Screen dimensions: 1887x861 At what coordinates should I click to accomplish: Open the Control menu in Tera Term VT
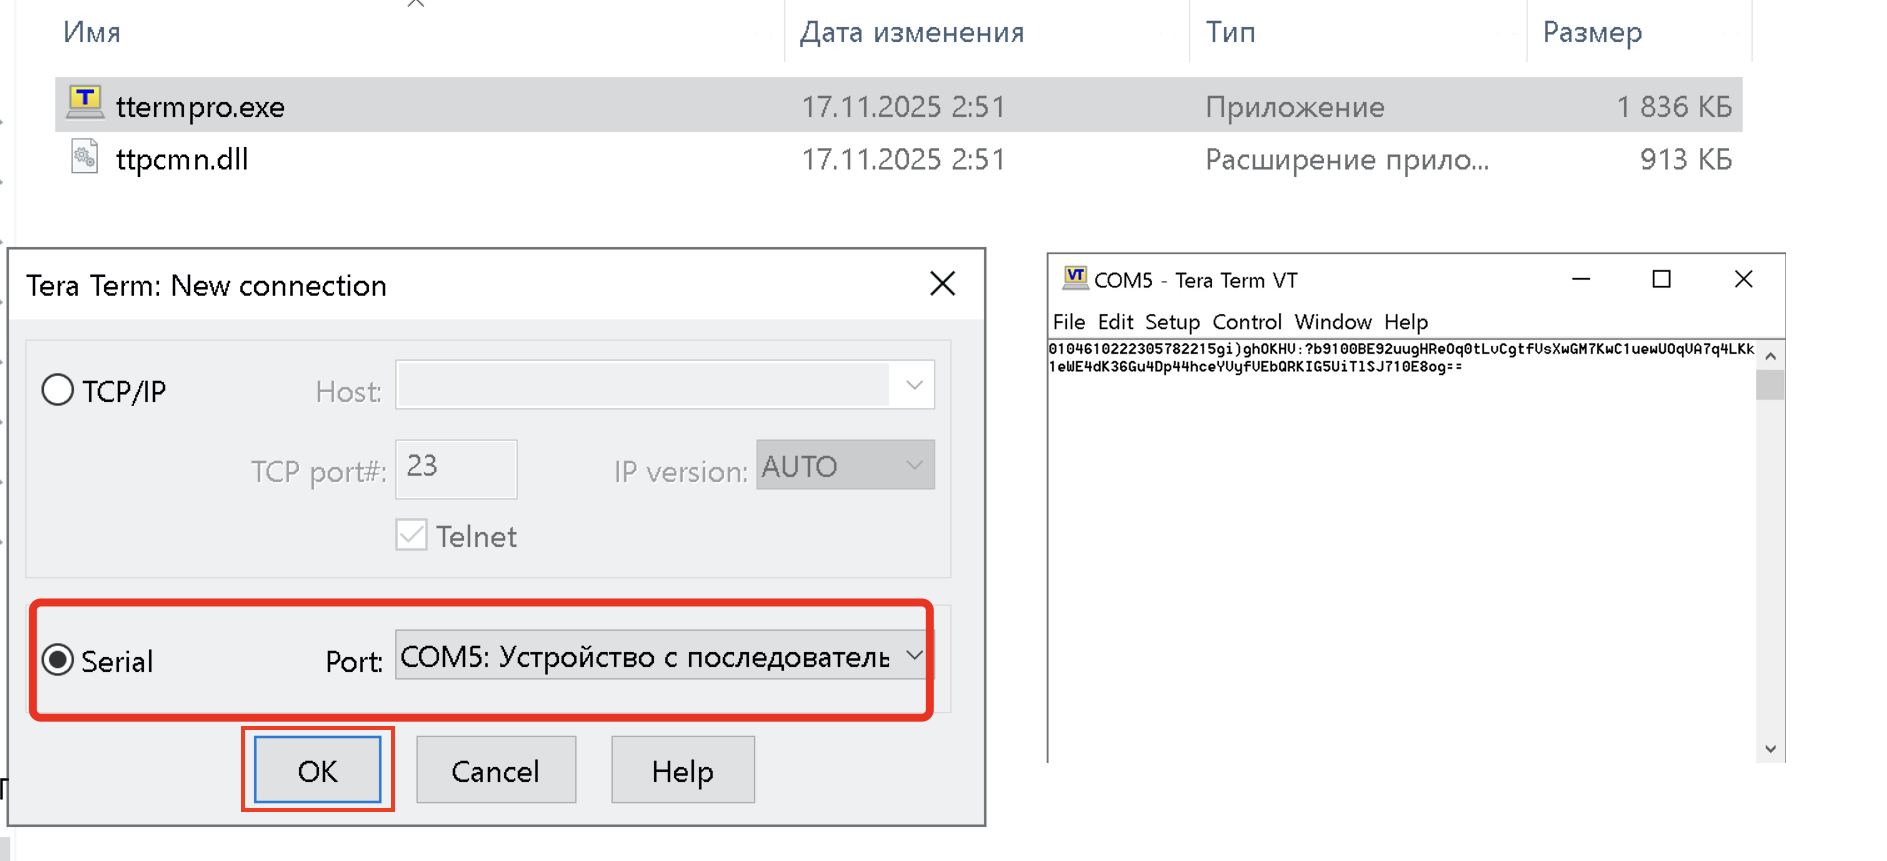pos(1247,322)
